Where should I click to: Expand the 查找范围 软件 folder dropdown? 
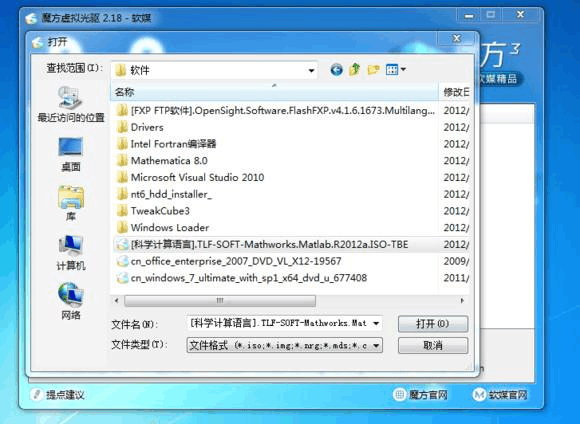[311, 70]
